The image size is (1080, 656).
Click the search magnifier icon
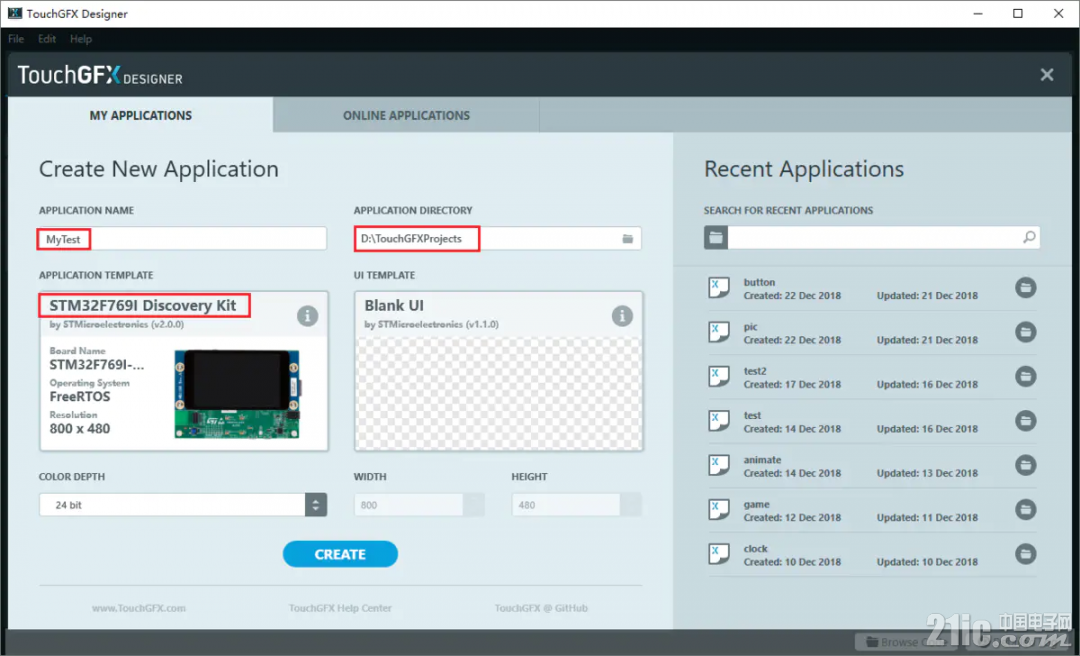click(1029, 237)
